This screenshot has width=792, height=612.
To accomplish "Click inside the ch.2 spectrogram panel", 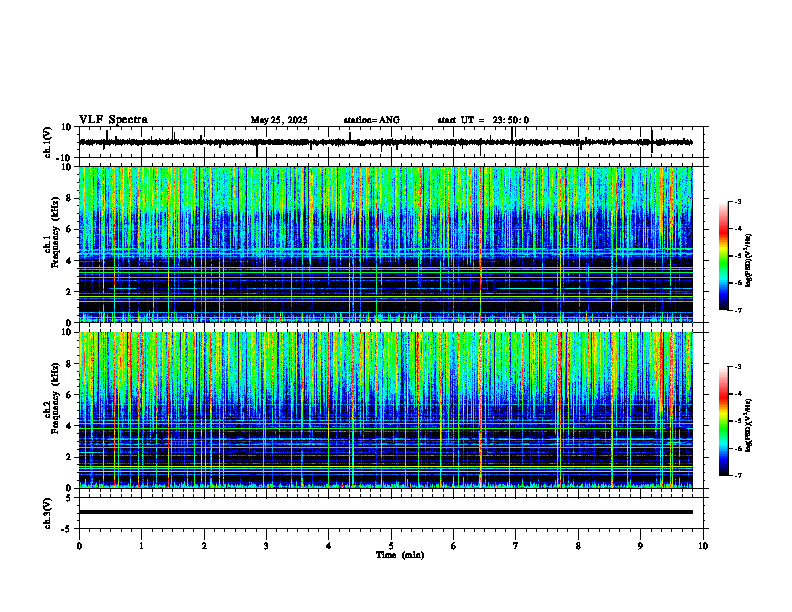I will (385, 410).
